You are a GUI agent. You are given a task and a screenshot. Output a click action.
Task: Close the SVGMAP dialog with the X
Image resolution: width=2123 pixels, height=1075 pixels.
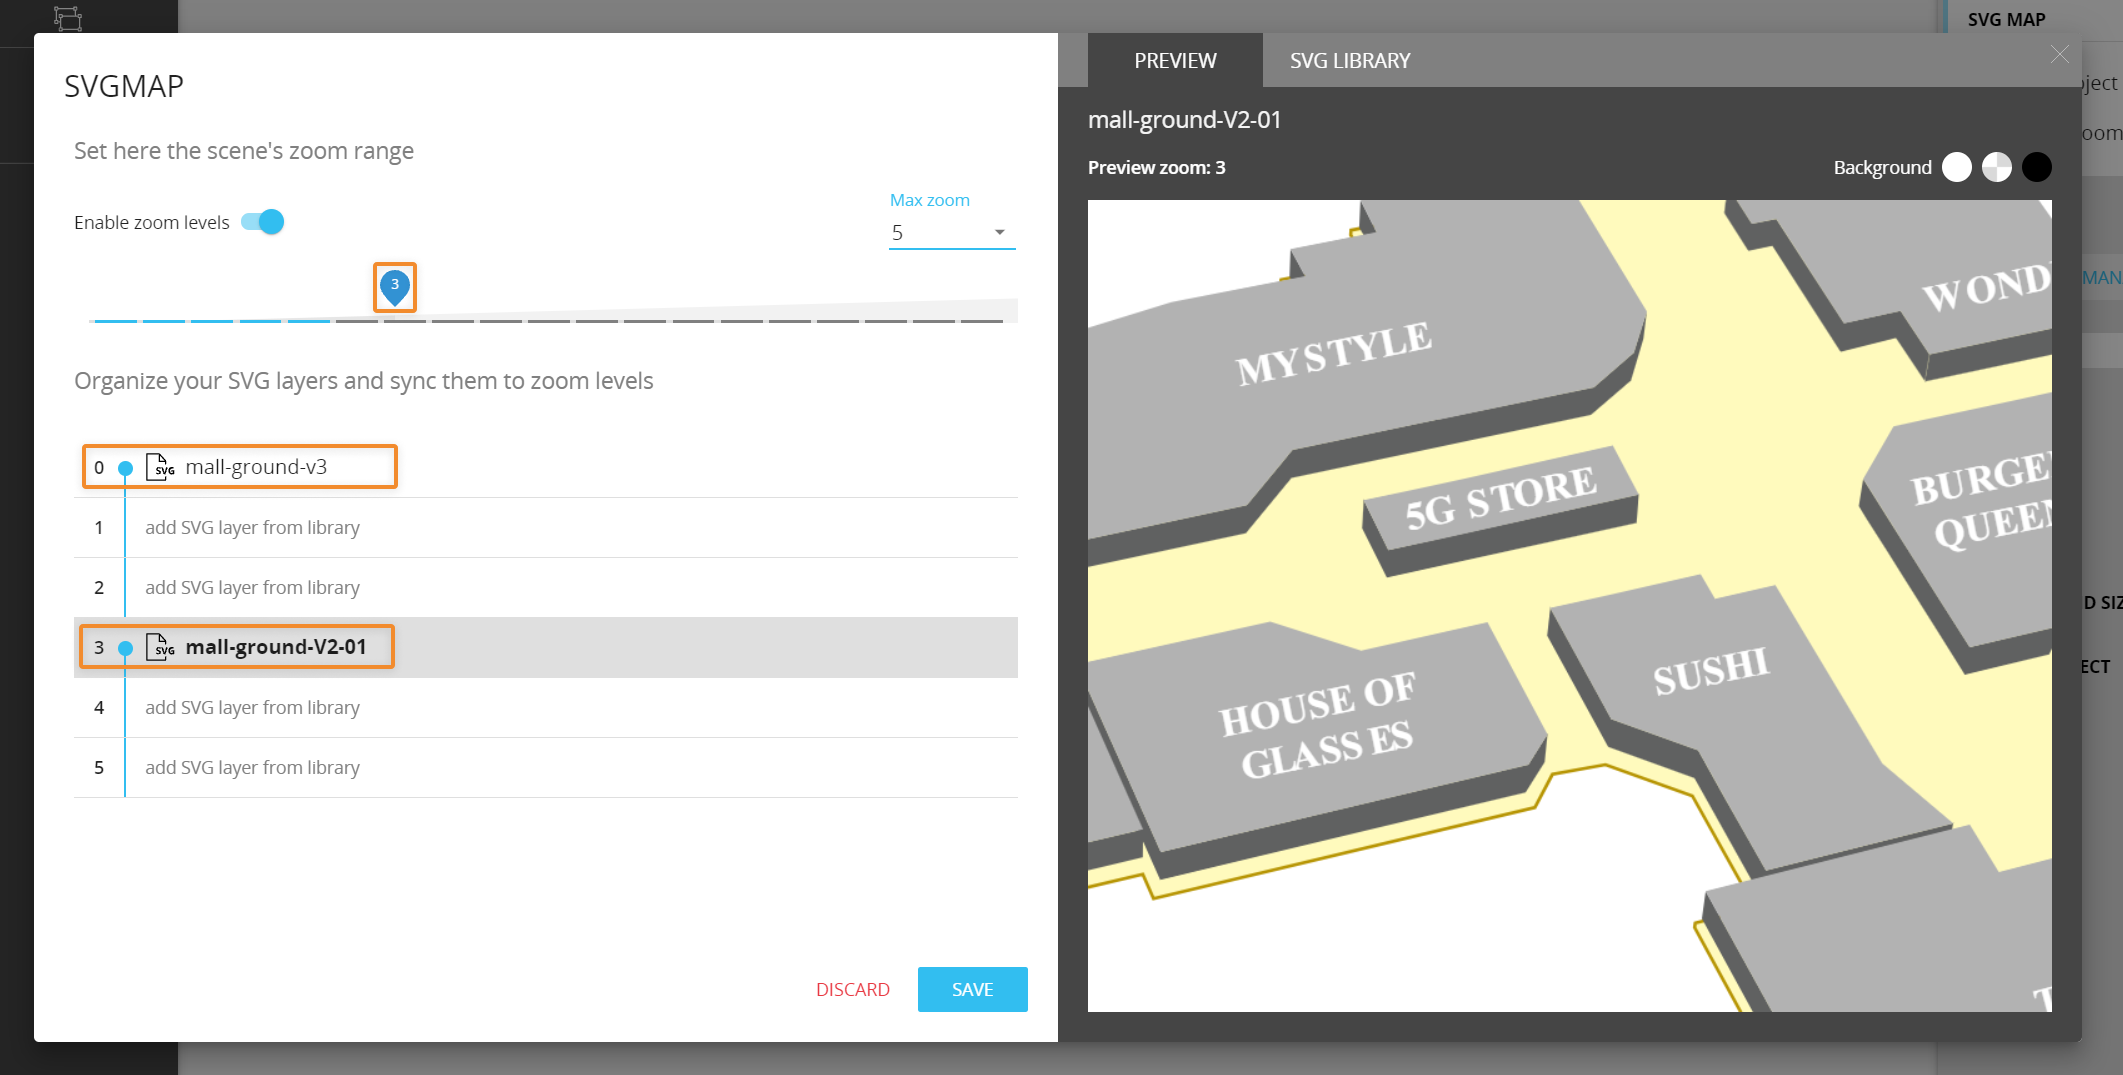click(2060, 54)
